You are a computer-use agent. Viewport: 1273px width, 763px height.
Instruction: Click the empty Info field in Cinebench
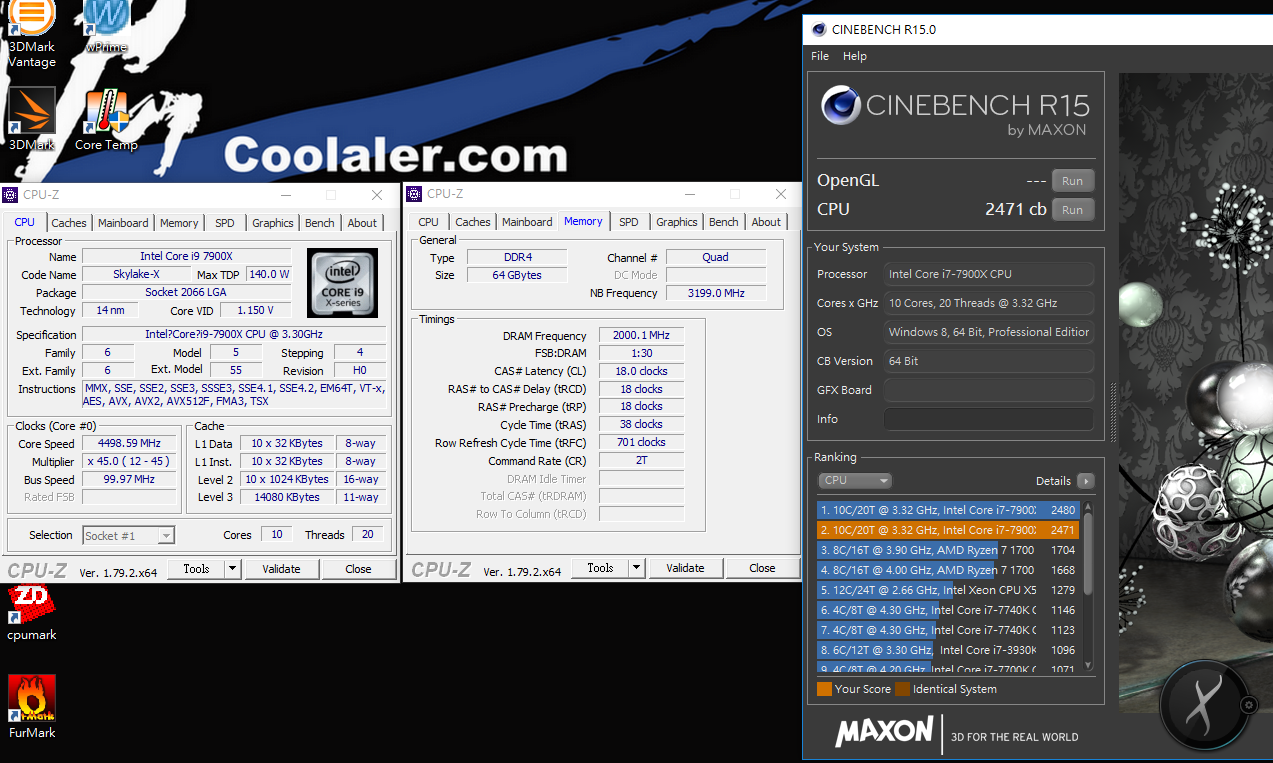click(x=988, y=419)
